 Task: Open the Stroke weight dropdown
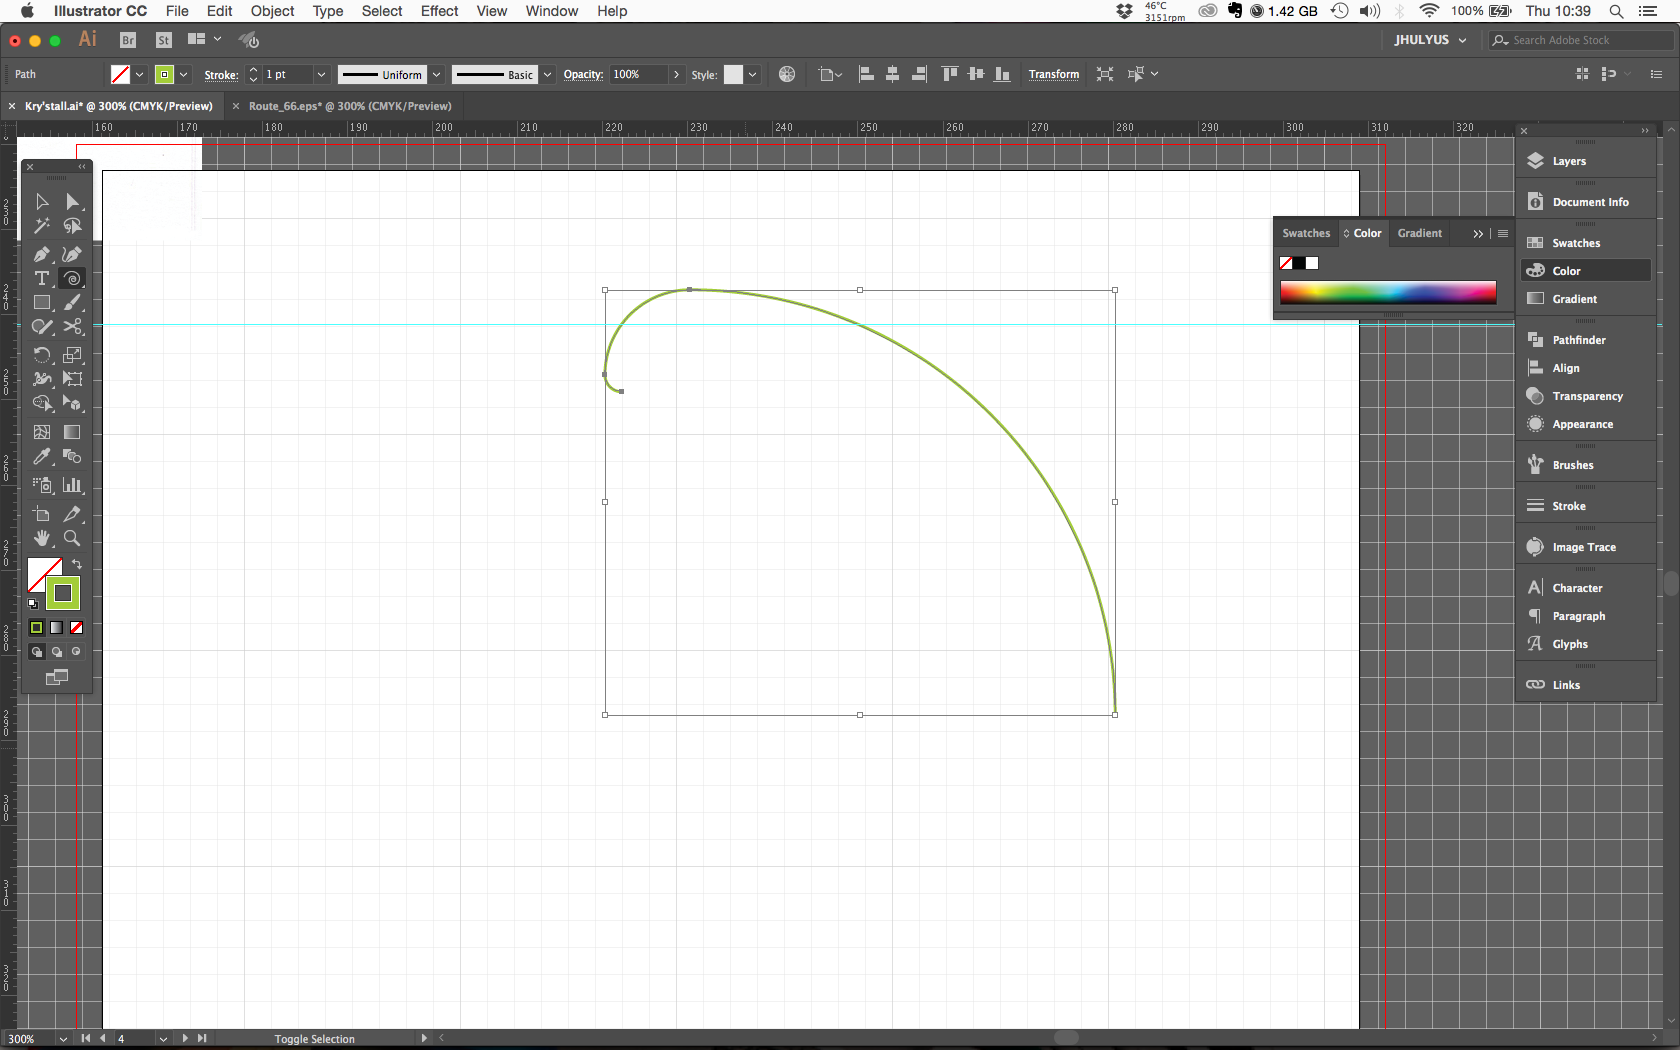pyautogui.click(x=322, y=74)
